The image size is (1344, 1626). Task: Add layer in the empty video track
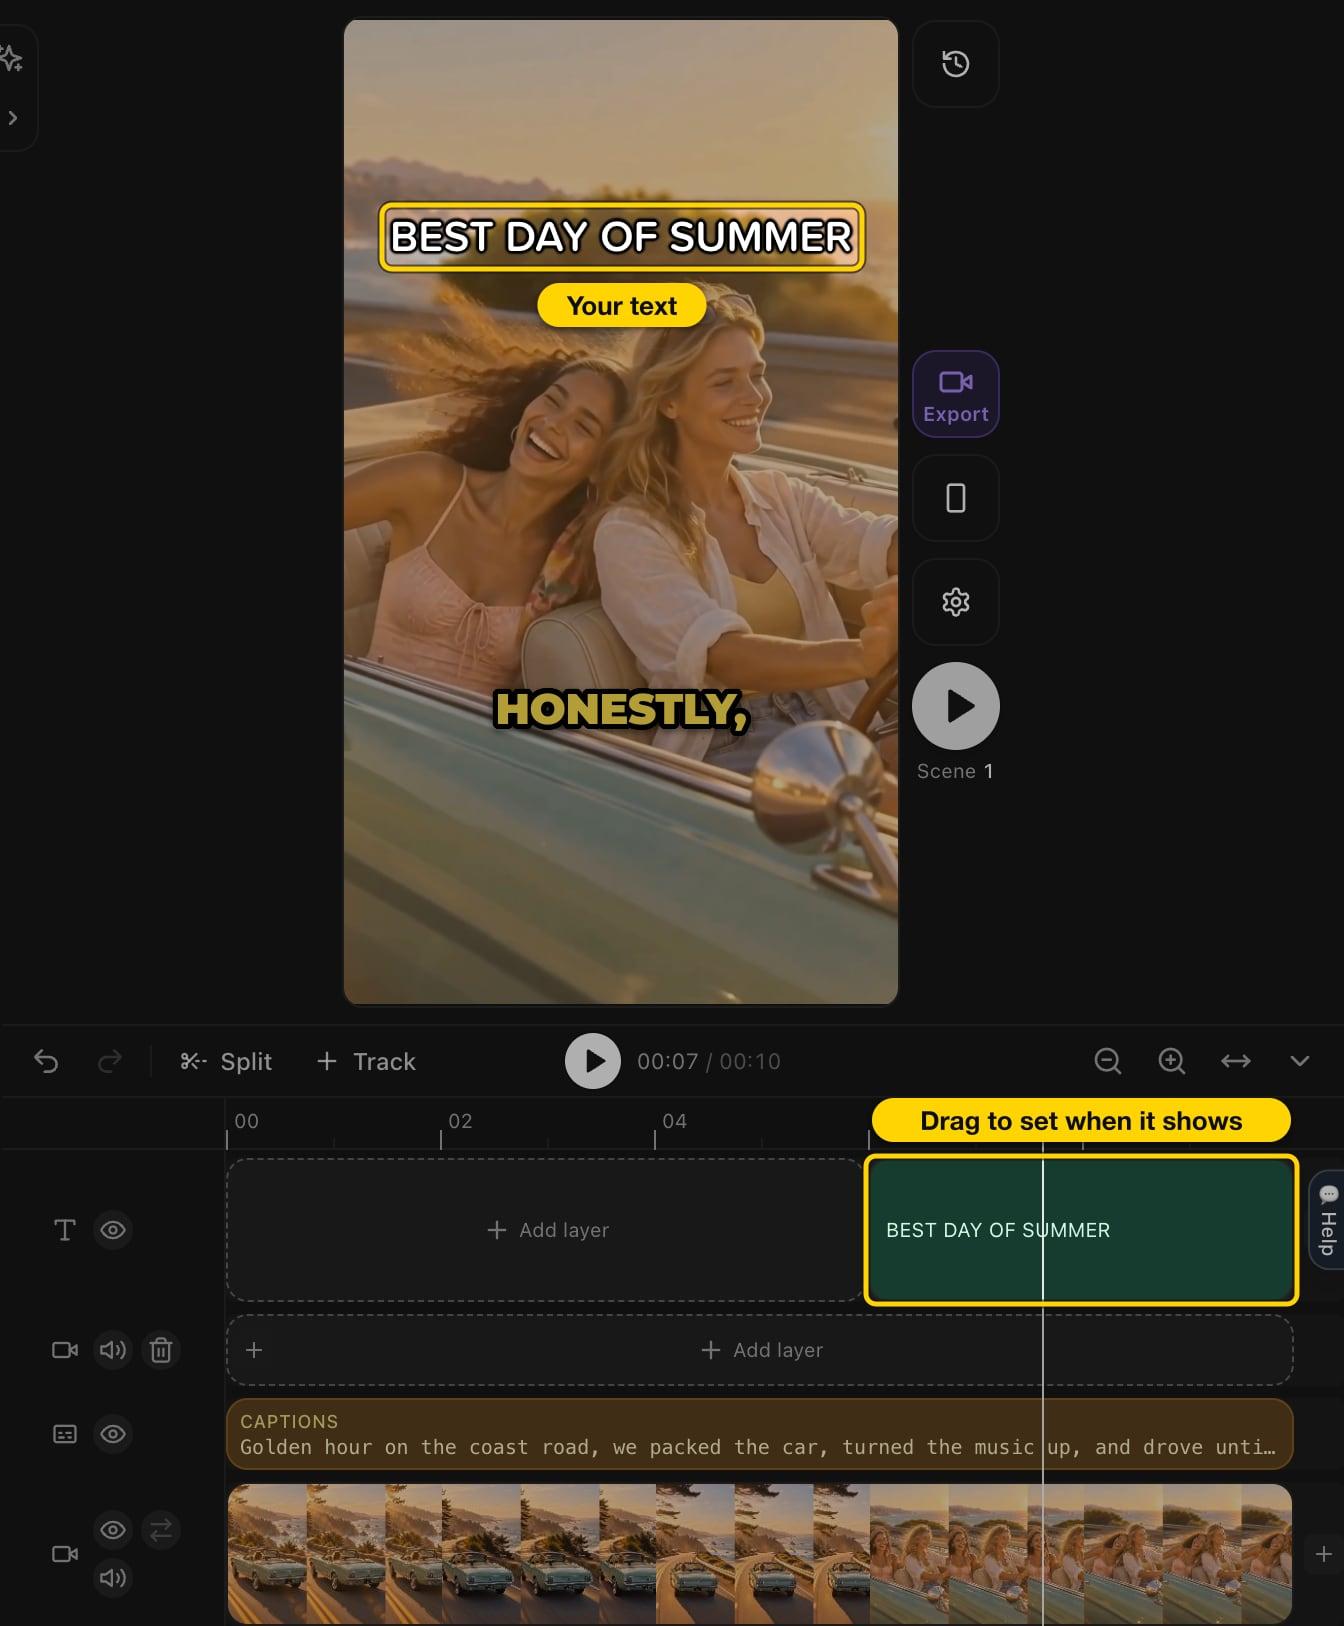coord(762,1350)
